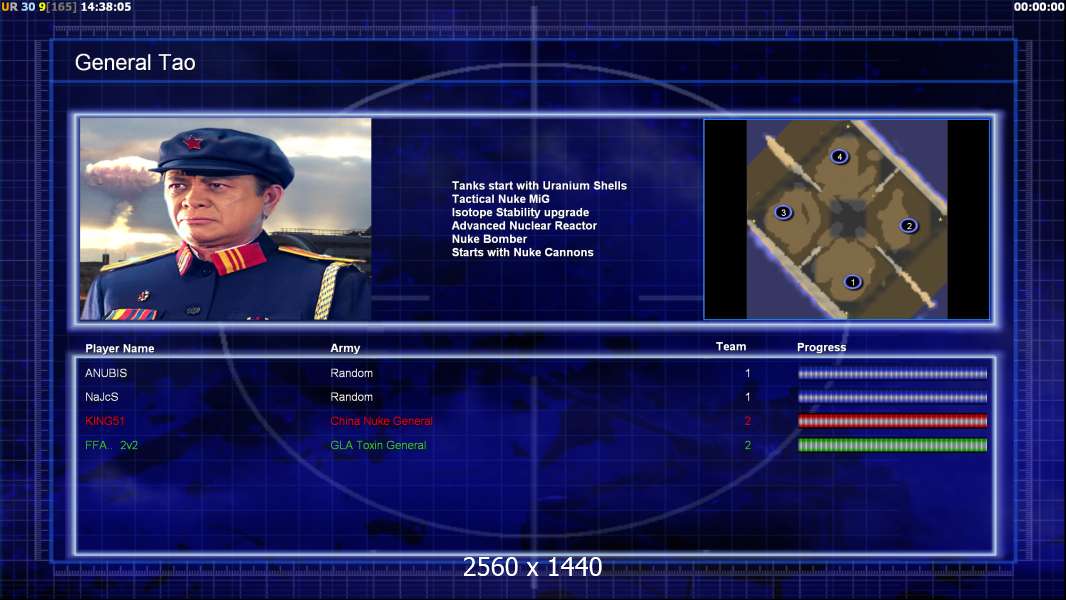Click 'Isotope Stability upgrade' text
The height and width of the screenshot is (600, 1066).
[520, 212]
